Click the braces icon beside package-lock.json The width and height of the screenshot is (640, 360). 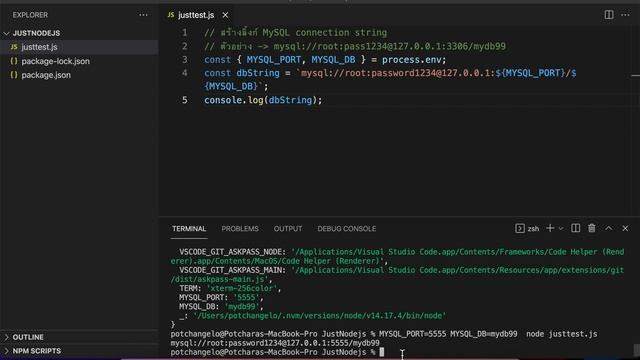[14, 61]
